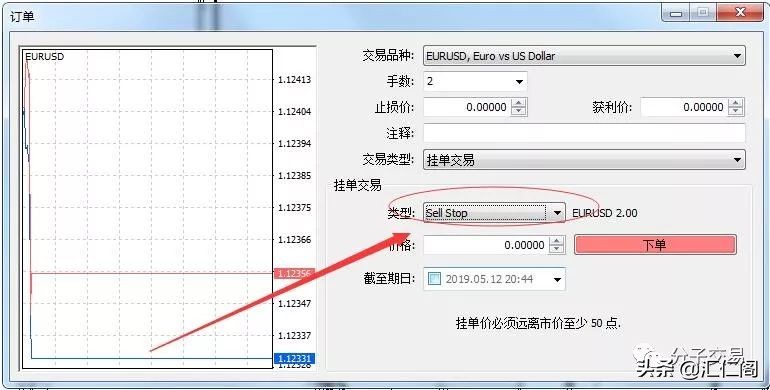Click the EURUSD 2.00 text label
The width and height of the screenshot is (770, 390).
(x=605, y=213)
